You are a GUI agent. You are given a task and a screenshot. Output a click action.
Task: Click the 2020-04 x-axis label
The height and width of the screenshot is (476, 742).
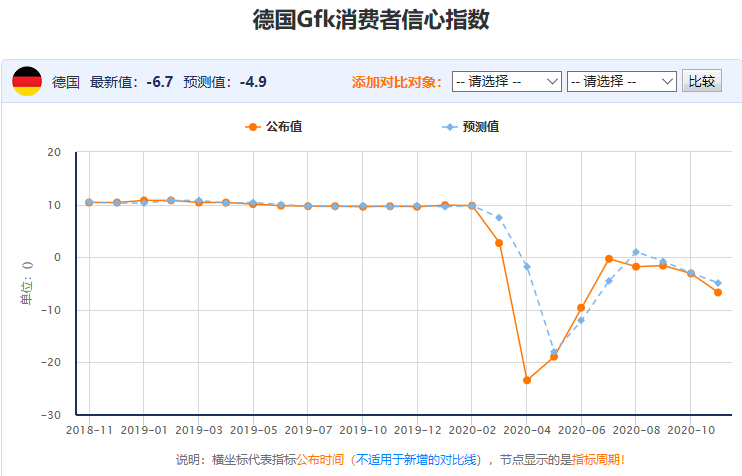[x=527, y=430]
